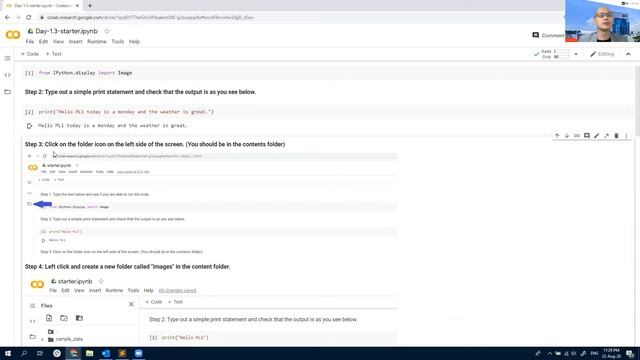The width and height of the screenshot is (640, 360).
Task: Select the print Hello ML1 code cell
Action: (x=329, y=112)
